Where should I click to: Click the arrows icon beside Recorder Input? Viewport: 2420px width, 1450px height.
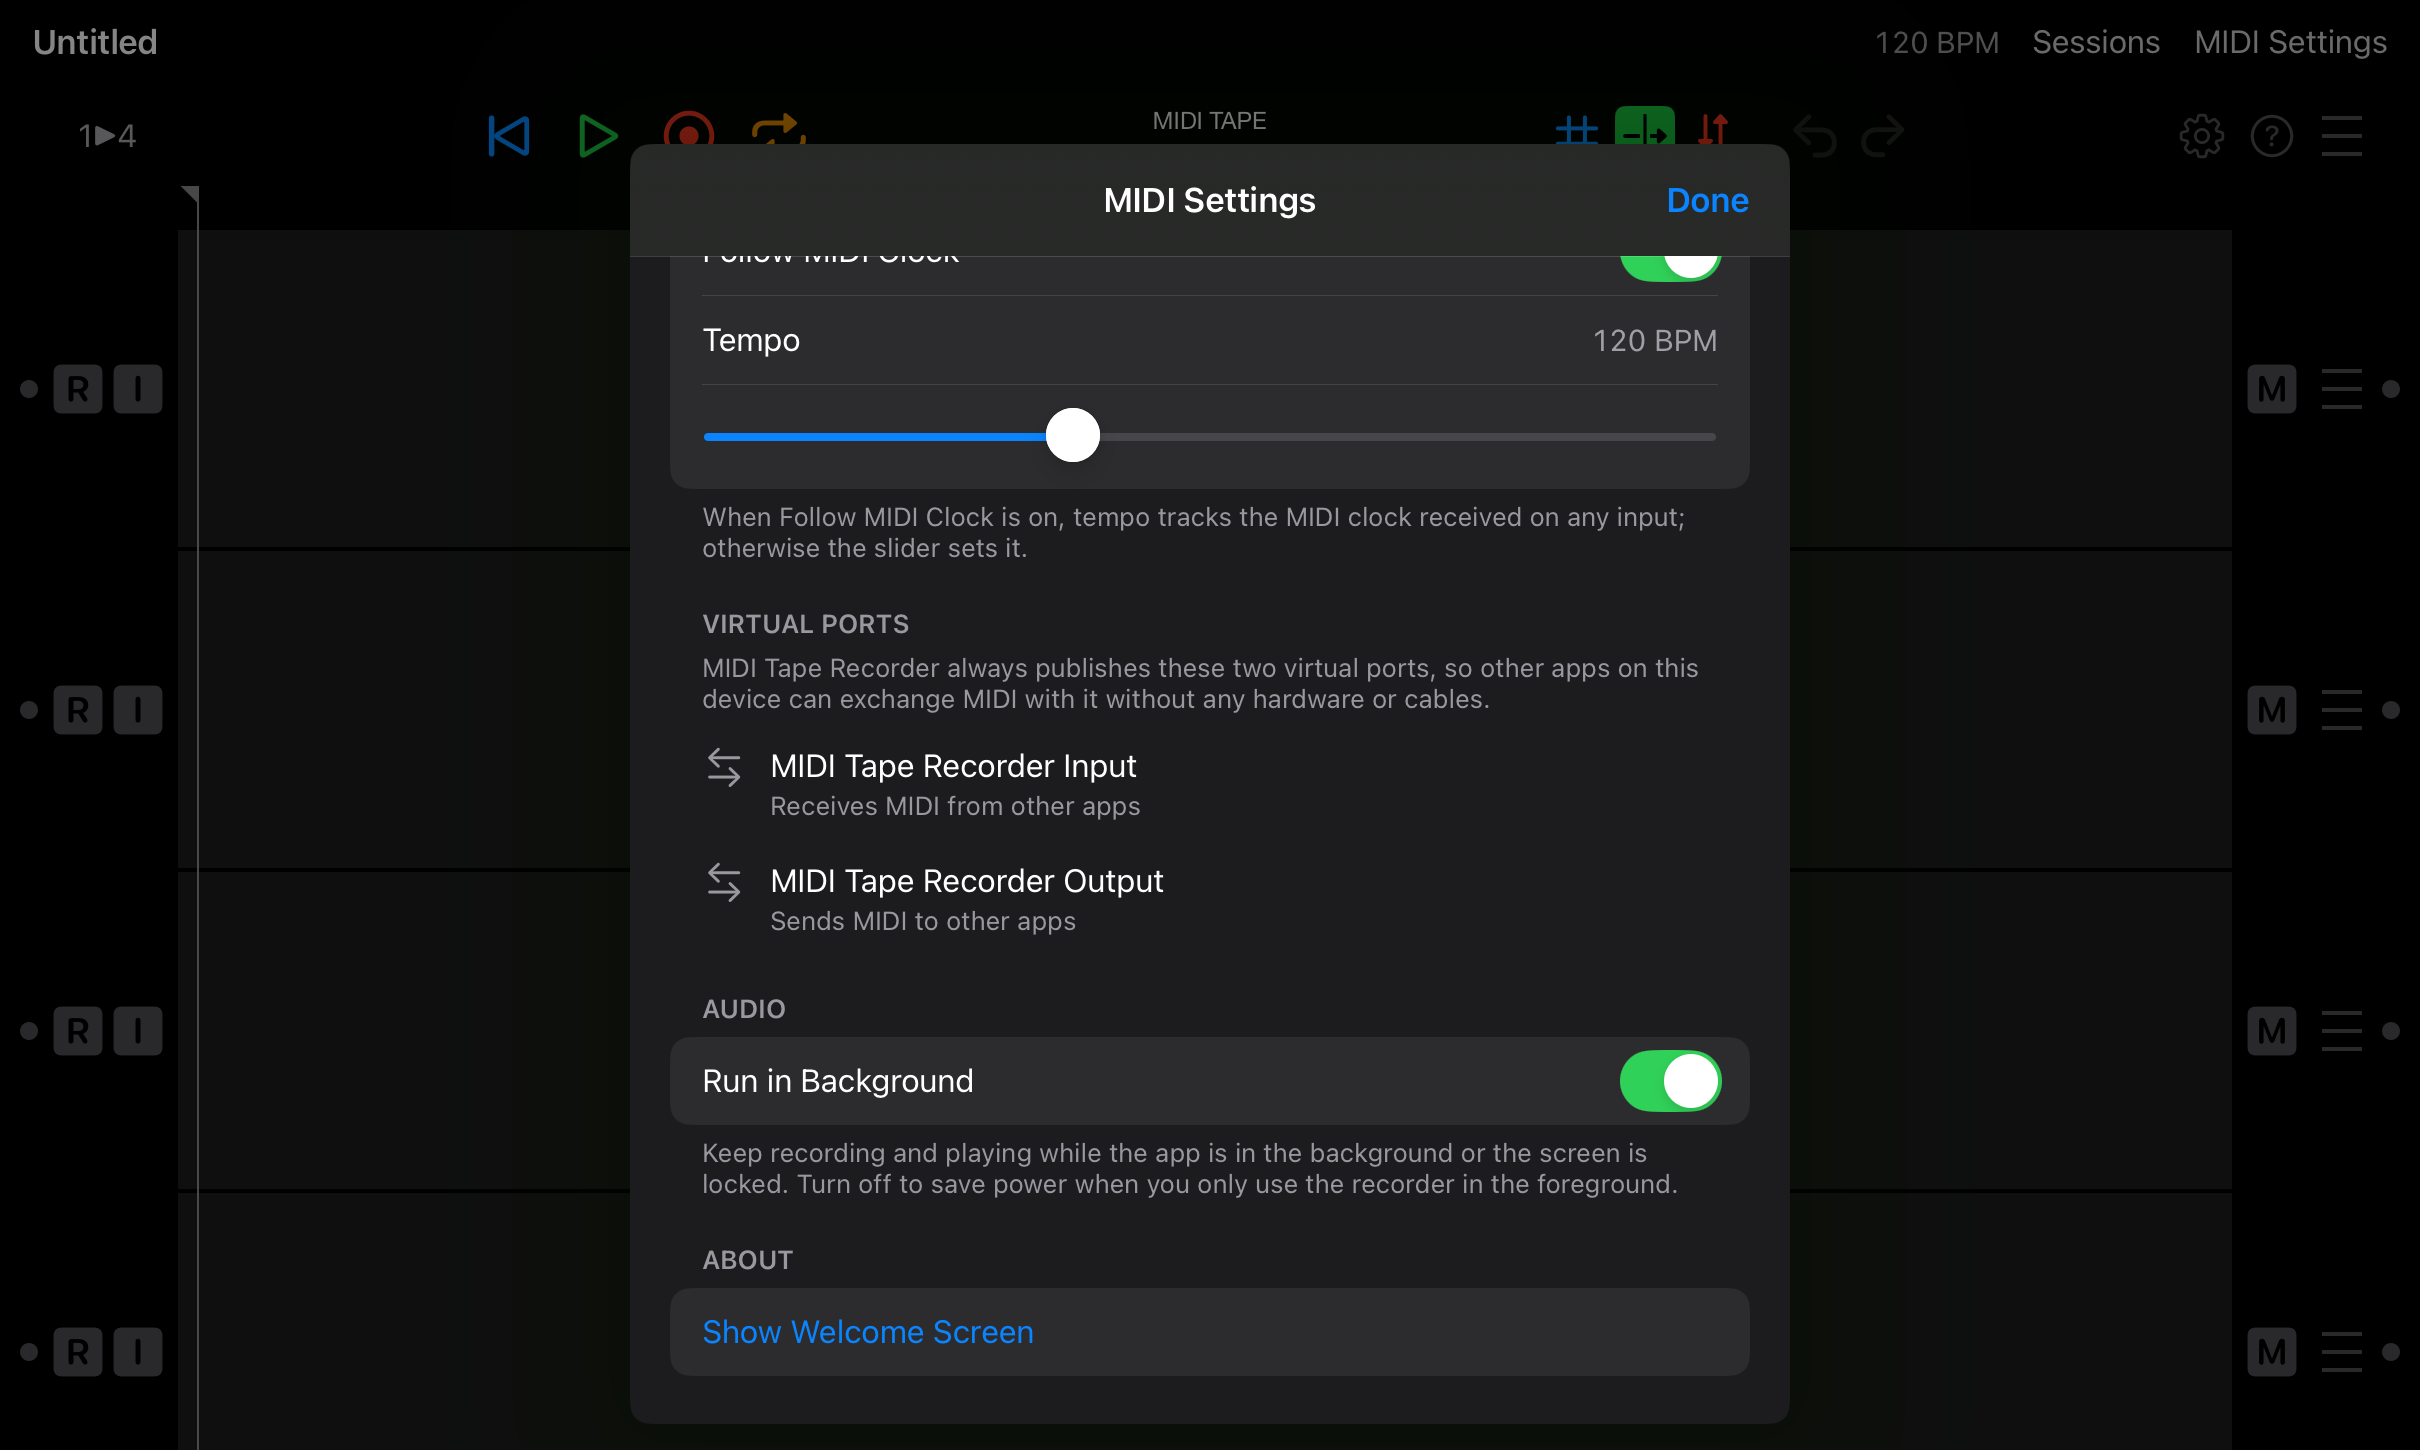(724, 768)
